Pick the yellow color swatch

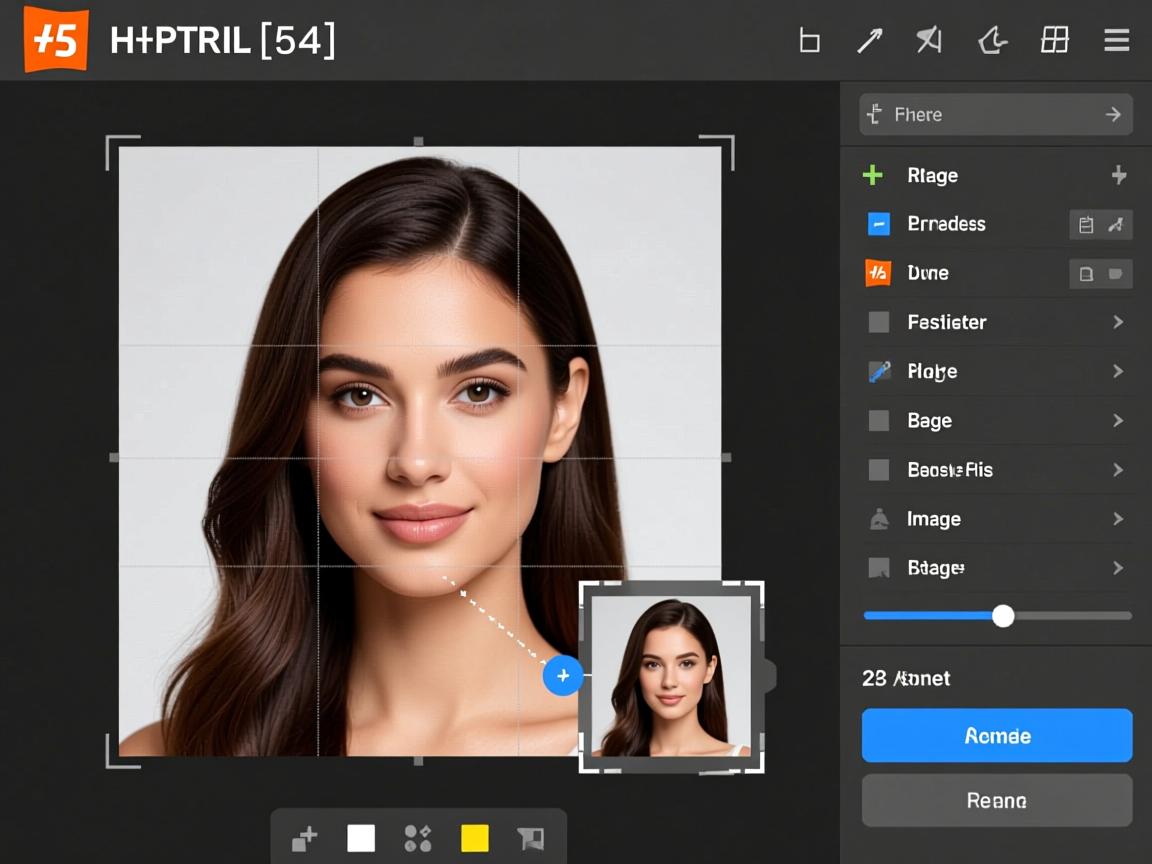pyautogui.click(x=474, y=838)
